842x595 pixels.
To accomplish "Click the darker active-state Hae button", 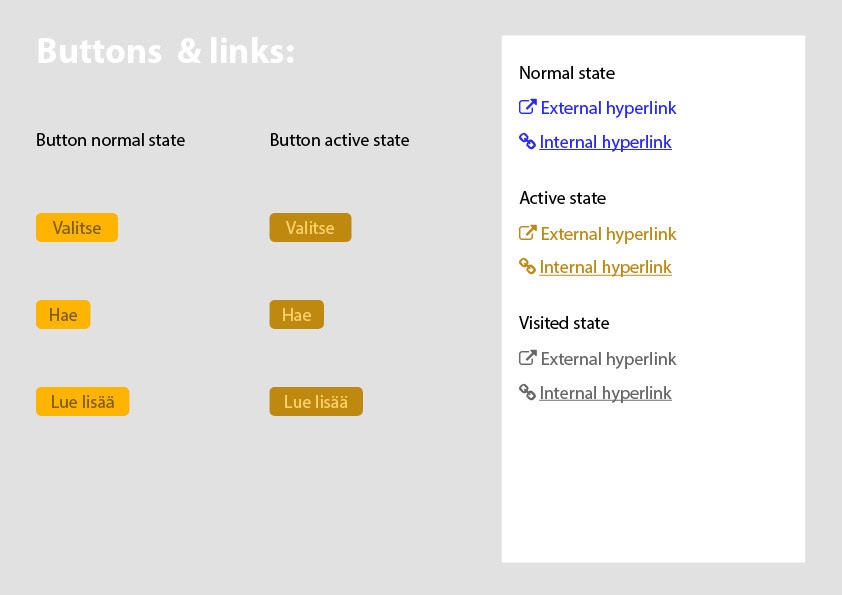I will click(296, 315).
